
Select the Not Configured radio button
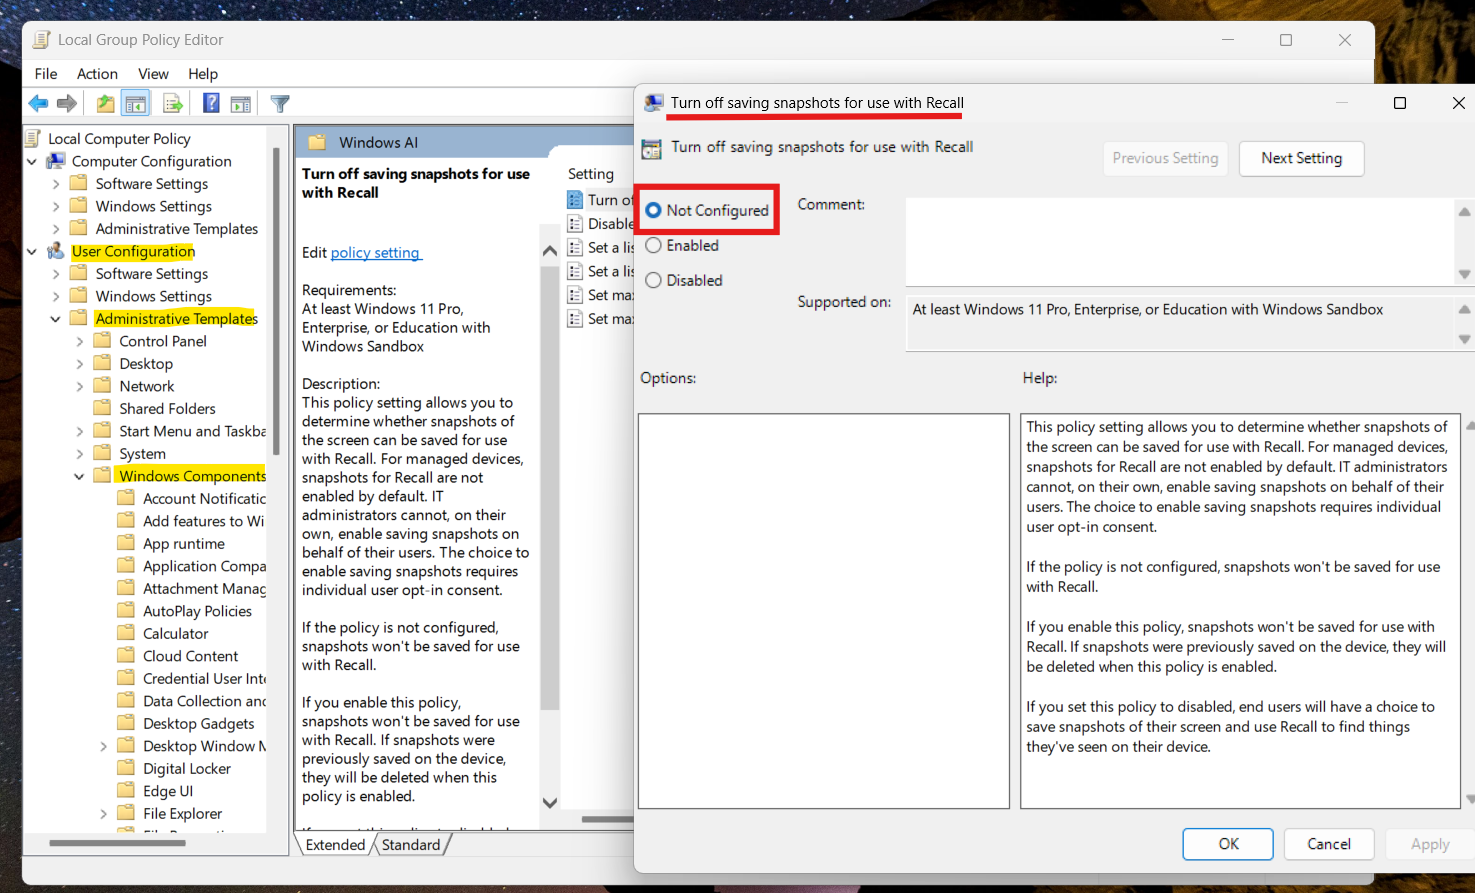pos(653,209)
